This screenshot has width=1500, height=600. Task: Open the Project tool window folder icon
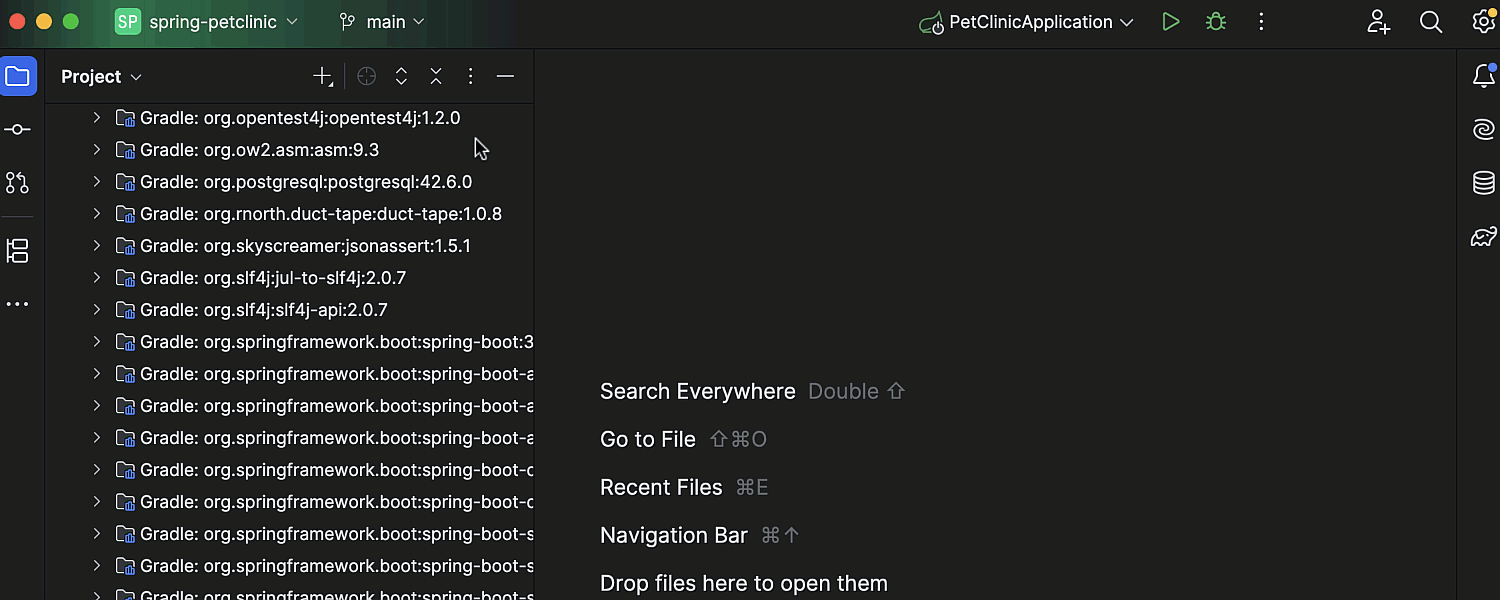tap(18, 76)
